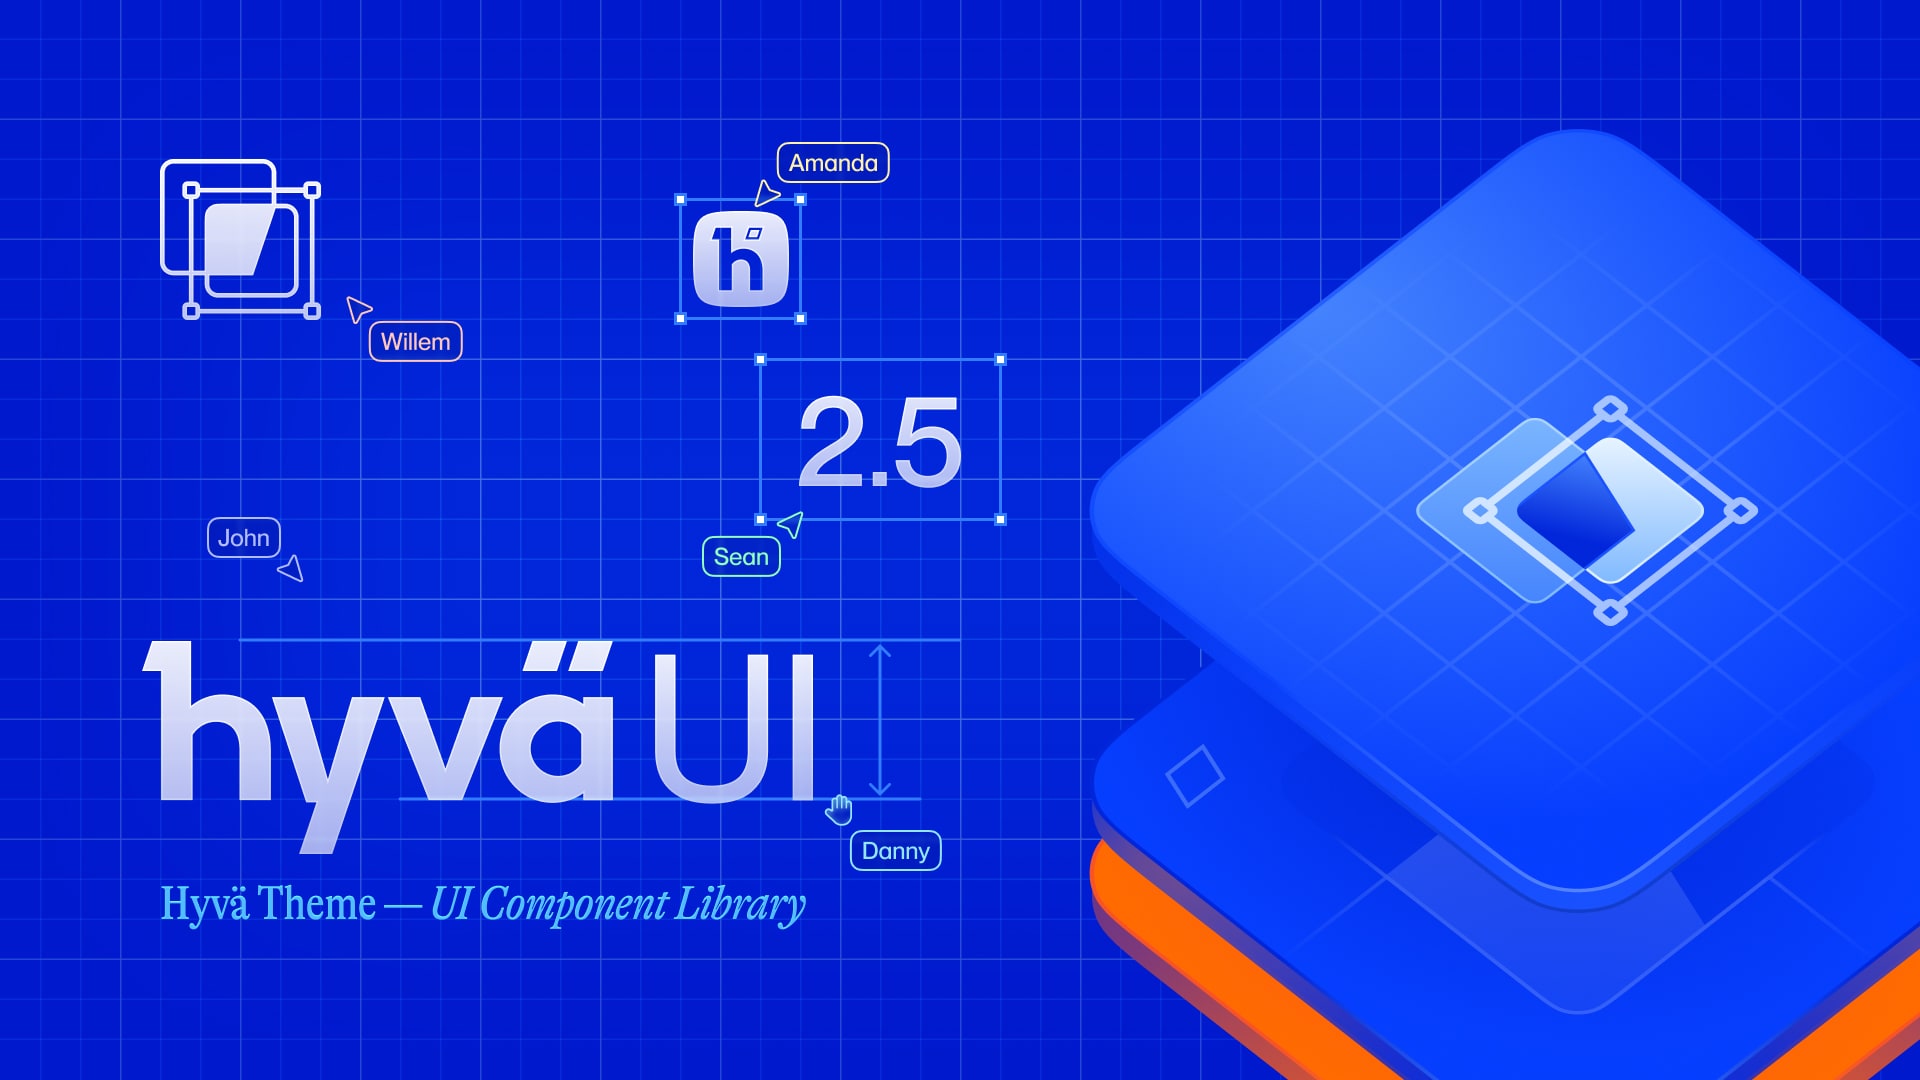Toggle Sean's collaborator cursor label
The width and height of the screenshot is (1920, 1080).
click(x=740, y=555)
